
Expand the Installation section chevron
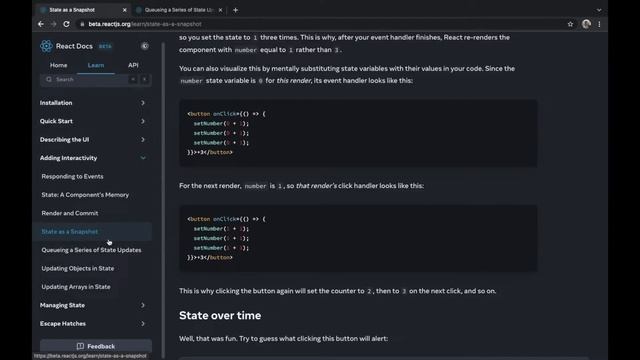143,103
